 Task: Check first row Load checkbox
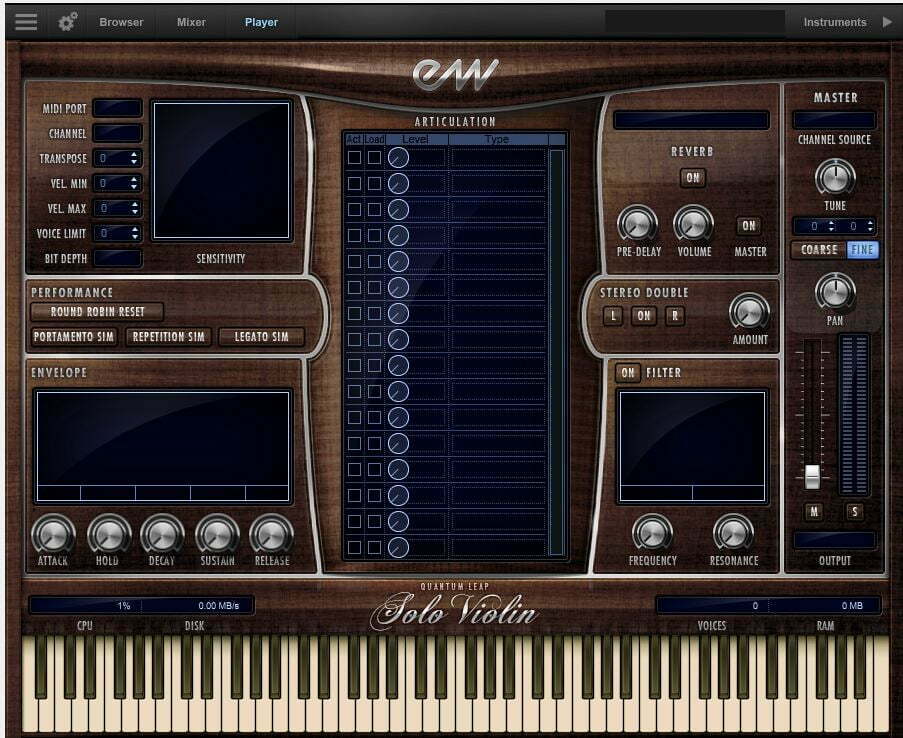pyautogui.click(x=374, y=157)
